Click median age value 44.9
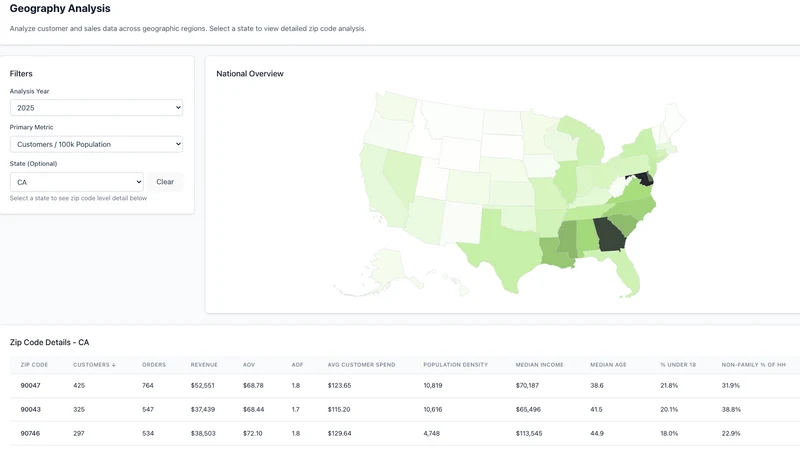 tap(597, 434)
